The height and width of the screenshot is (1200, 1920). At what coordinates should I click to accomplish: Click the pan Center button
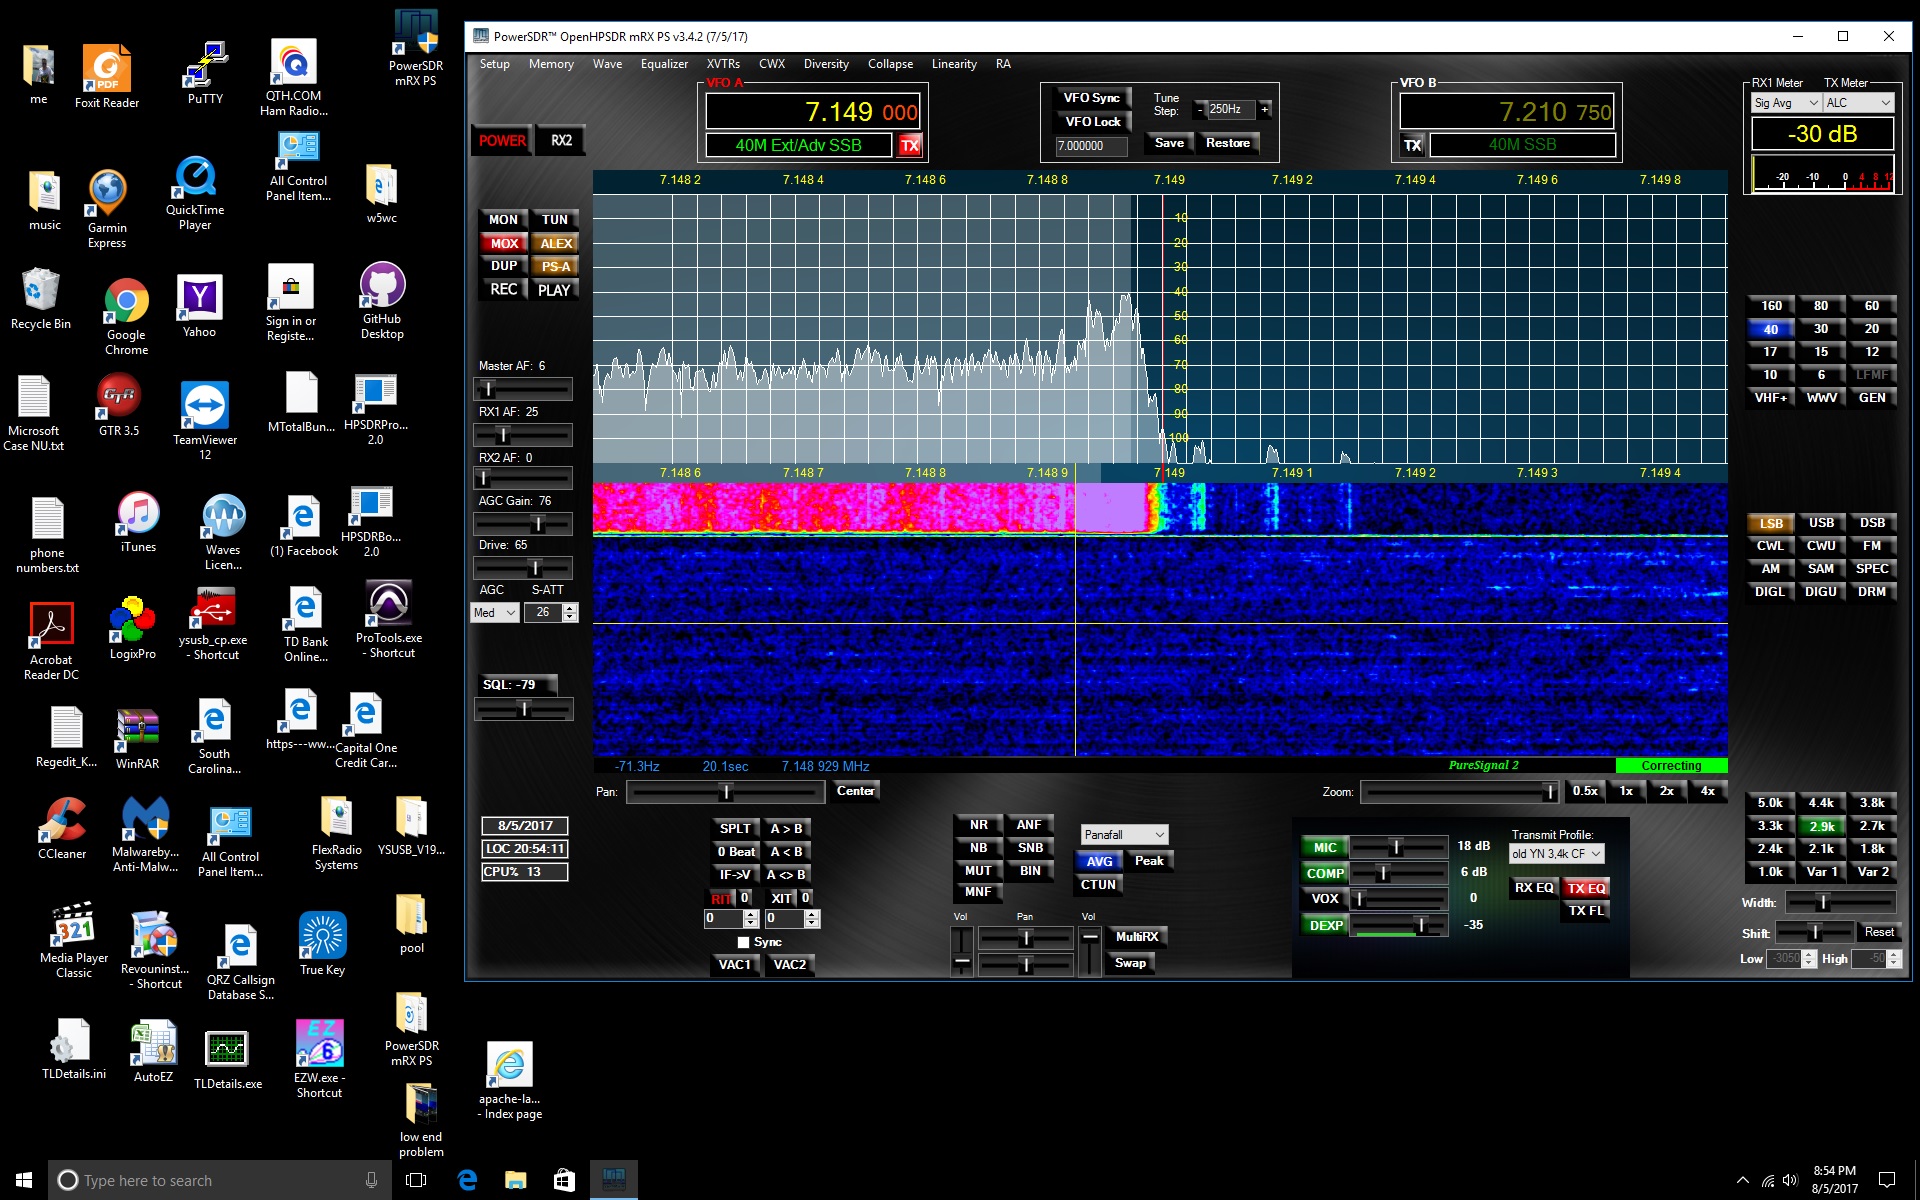pyautogui.click(x=855, y=791)
